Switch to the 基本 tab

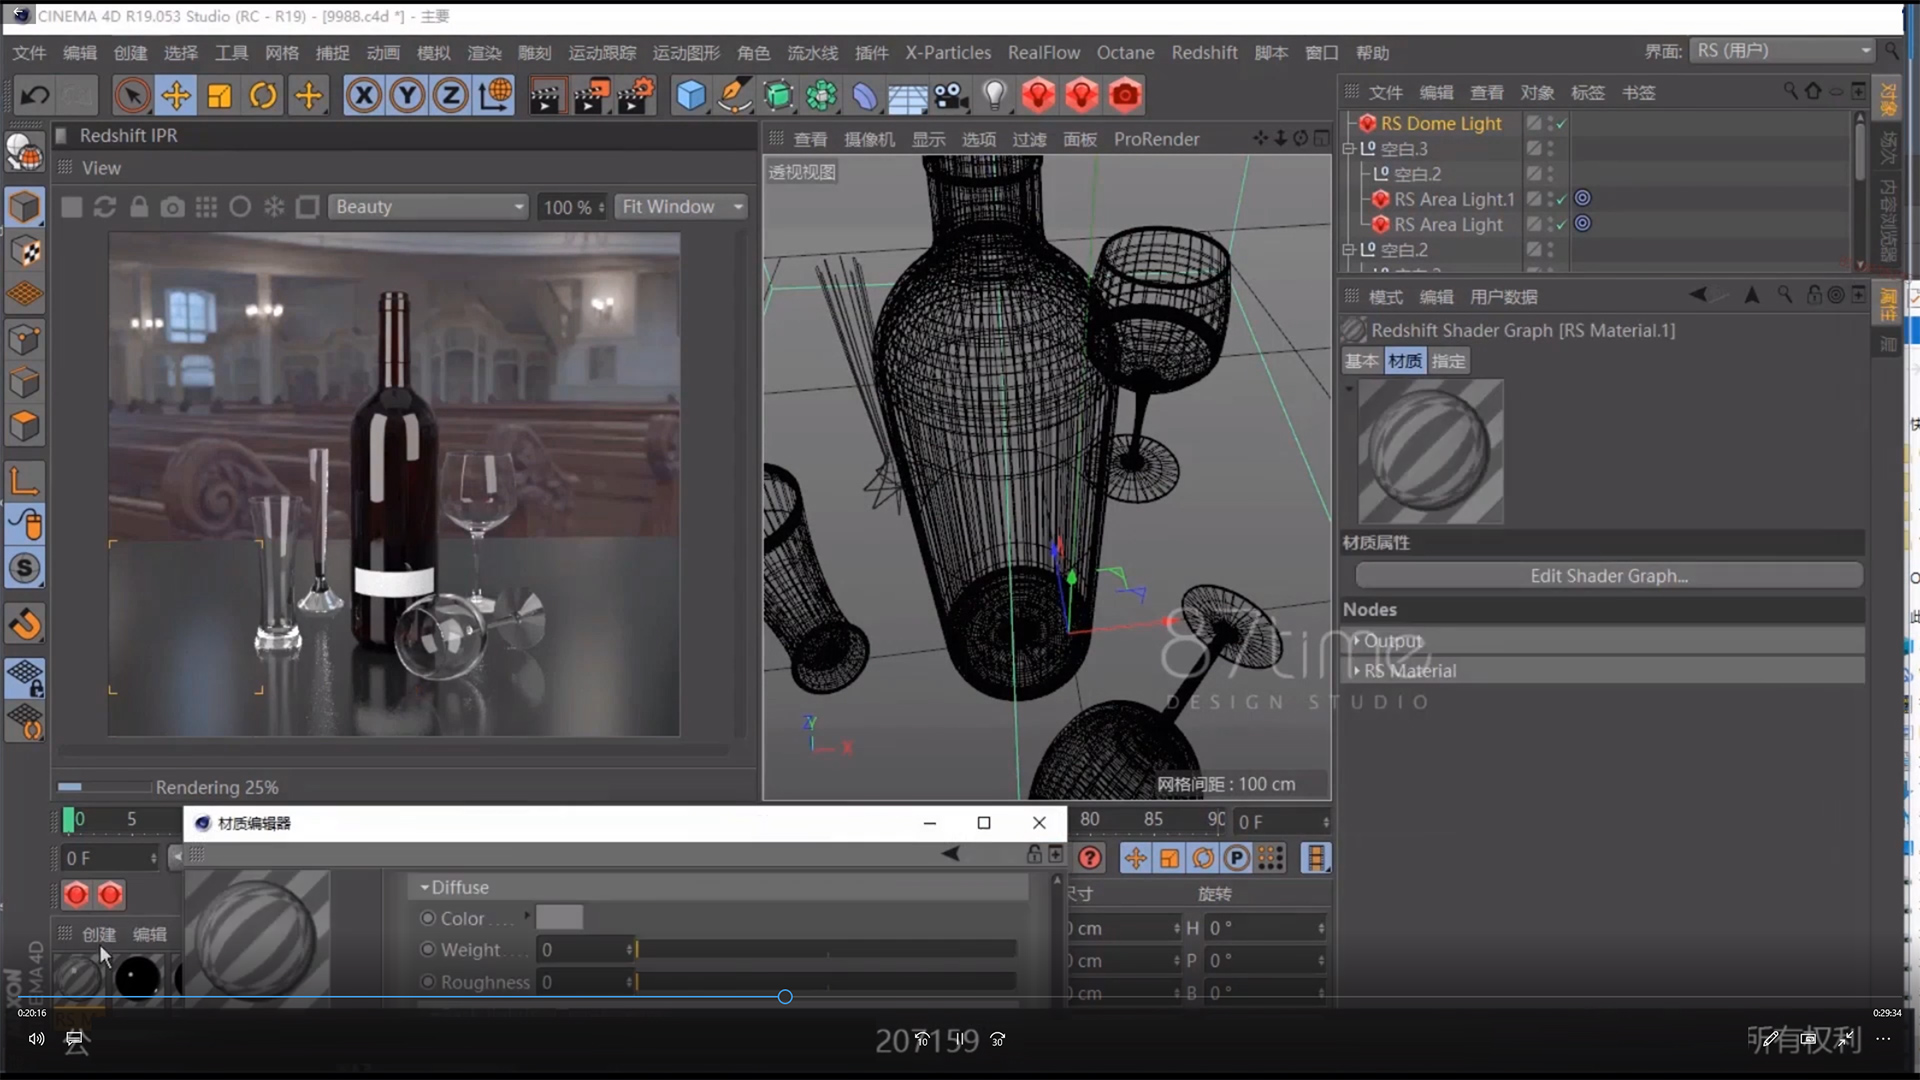point(1360,361)
